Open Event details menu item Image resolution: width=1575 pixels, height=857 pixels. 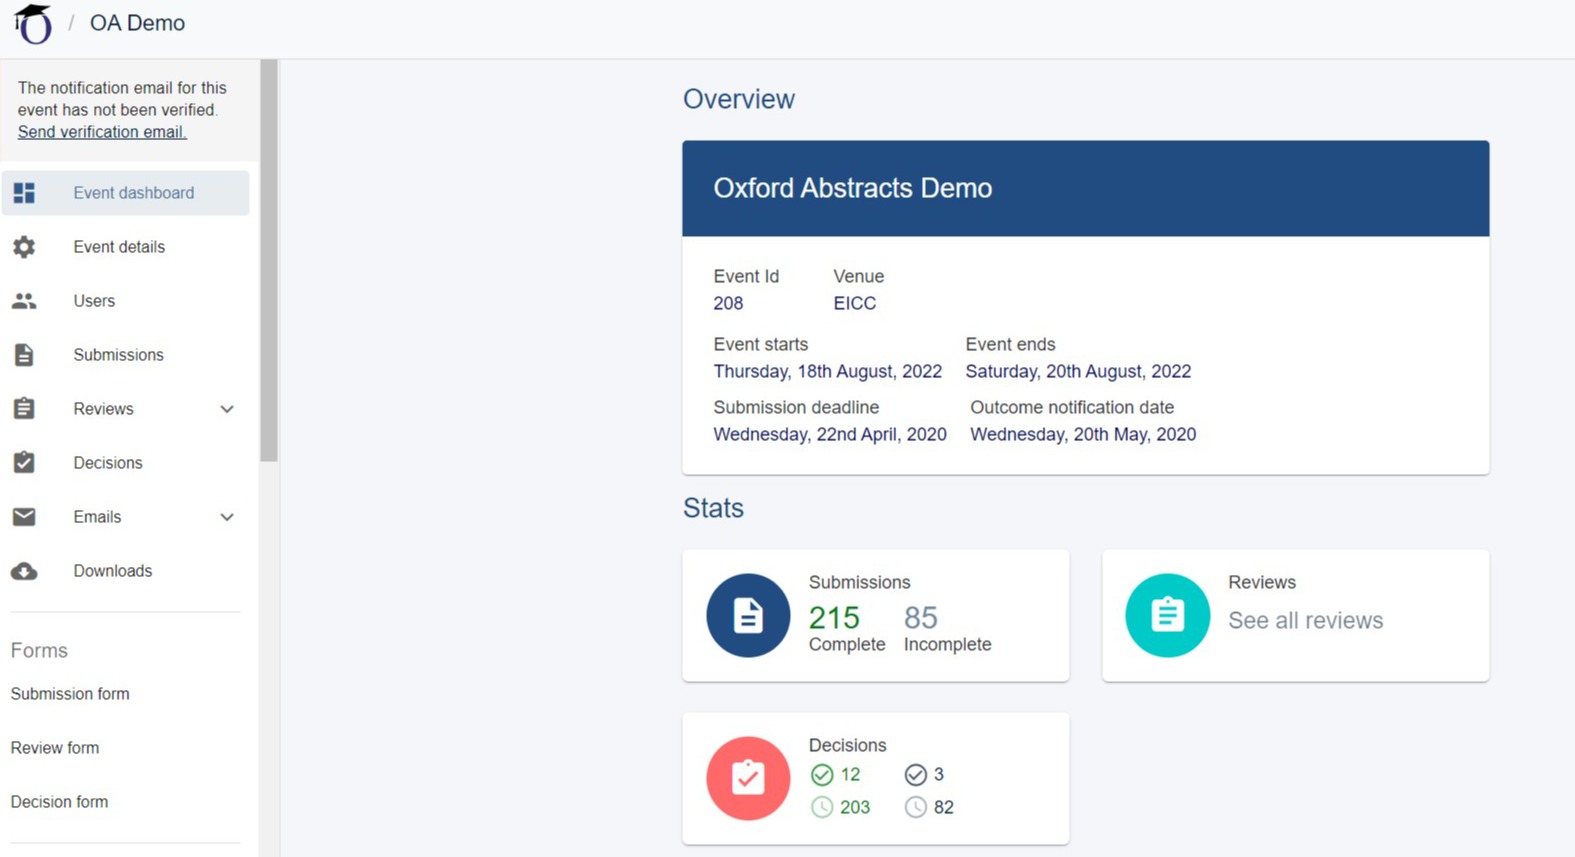pyautogui.click(x=126, y=247)
